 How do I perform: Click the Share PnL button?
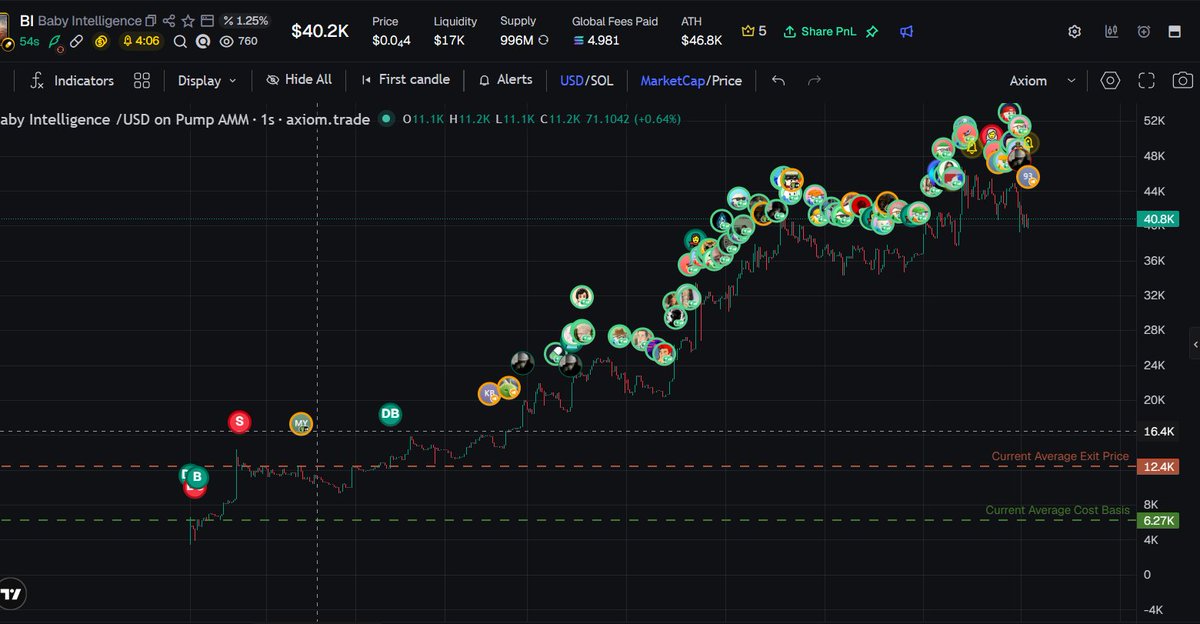point(821,31)
